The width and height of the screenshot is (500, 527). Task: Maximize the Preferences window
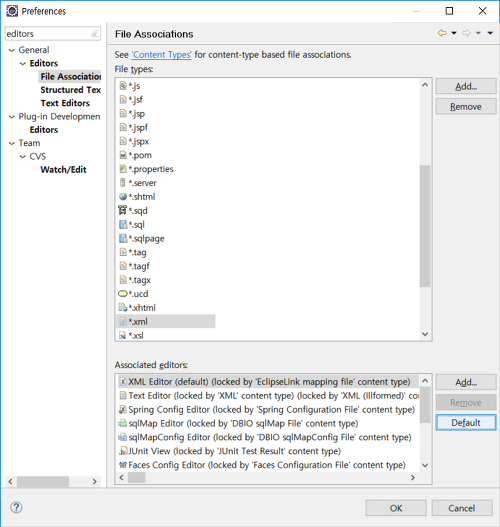point(449,11)
